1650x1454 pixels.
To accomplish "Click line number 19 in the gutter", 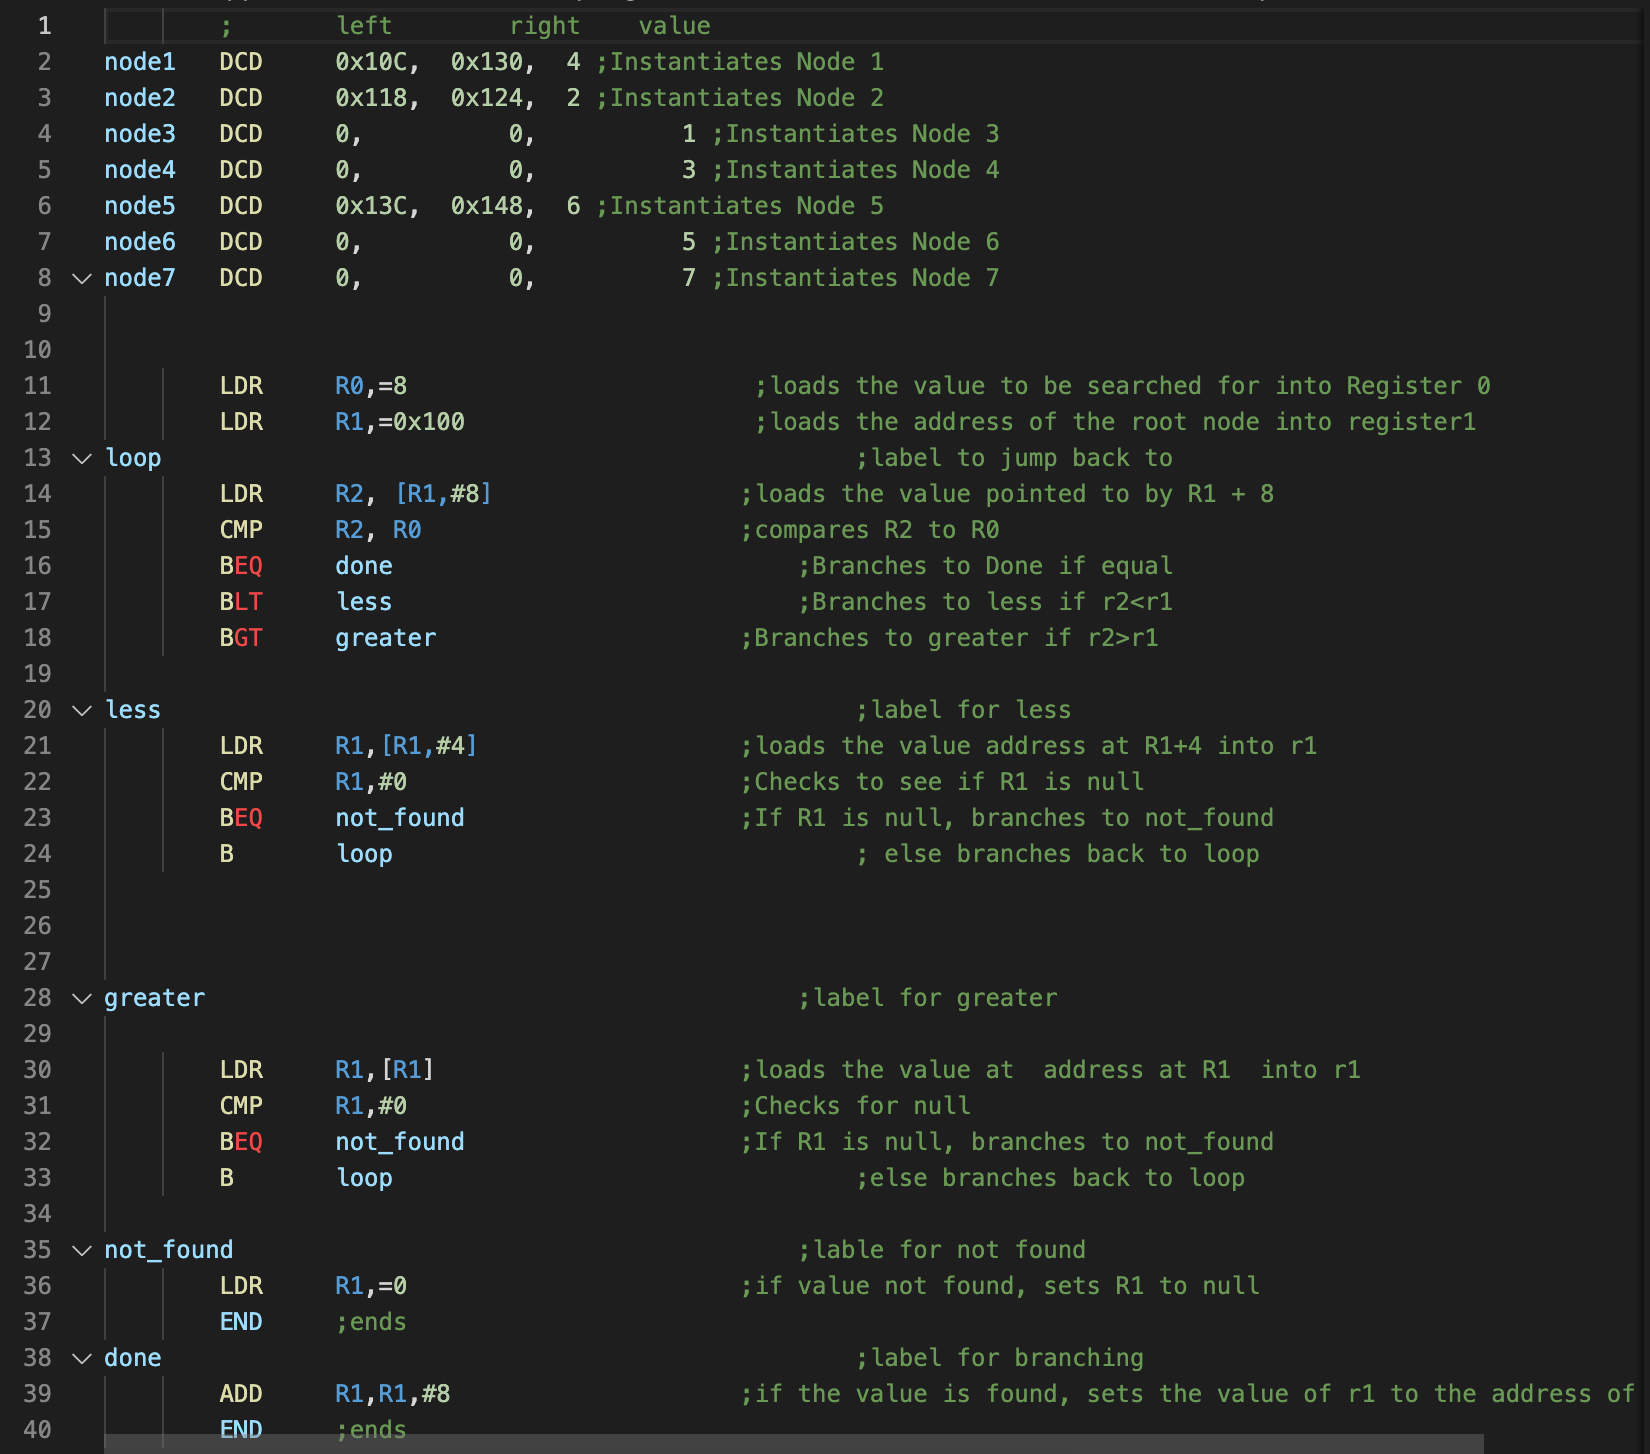I will tap(37, 674).
